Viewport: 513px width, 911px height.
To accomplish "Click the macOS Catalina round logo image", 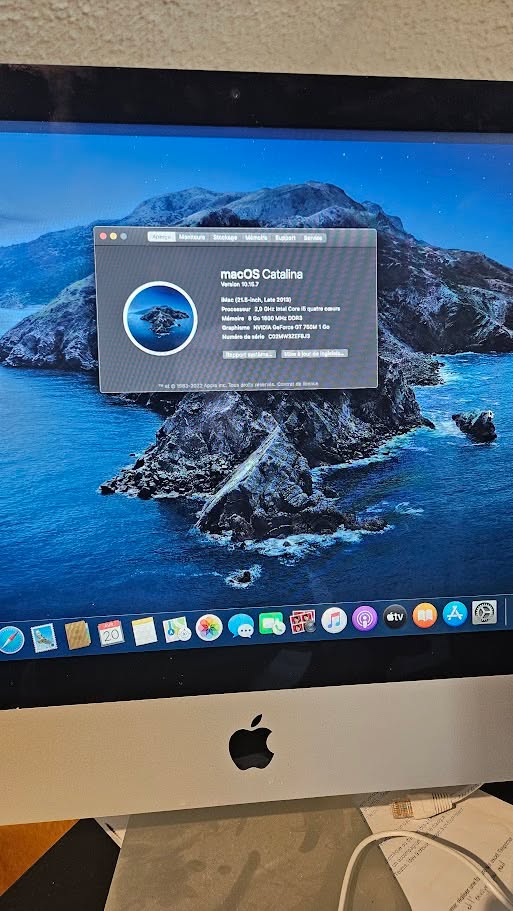I will coord(160,318).
